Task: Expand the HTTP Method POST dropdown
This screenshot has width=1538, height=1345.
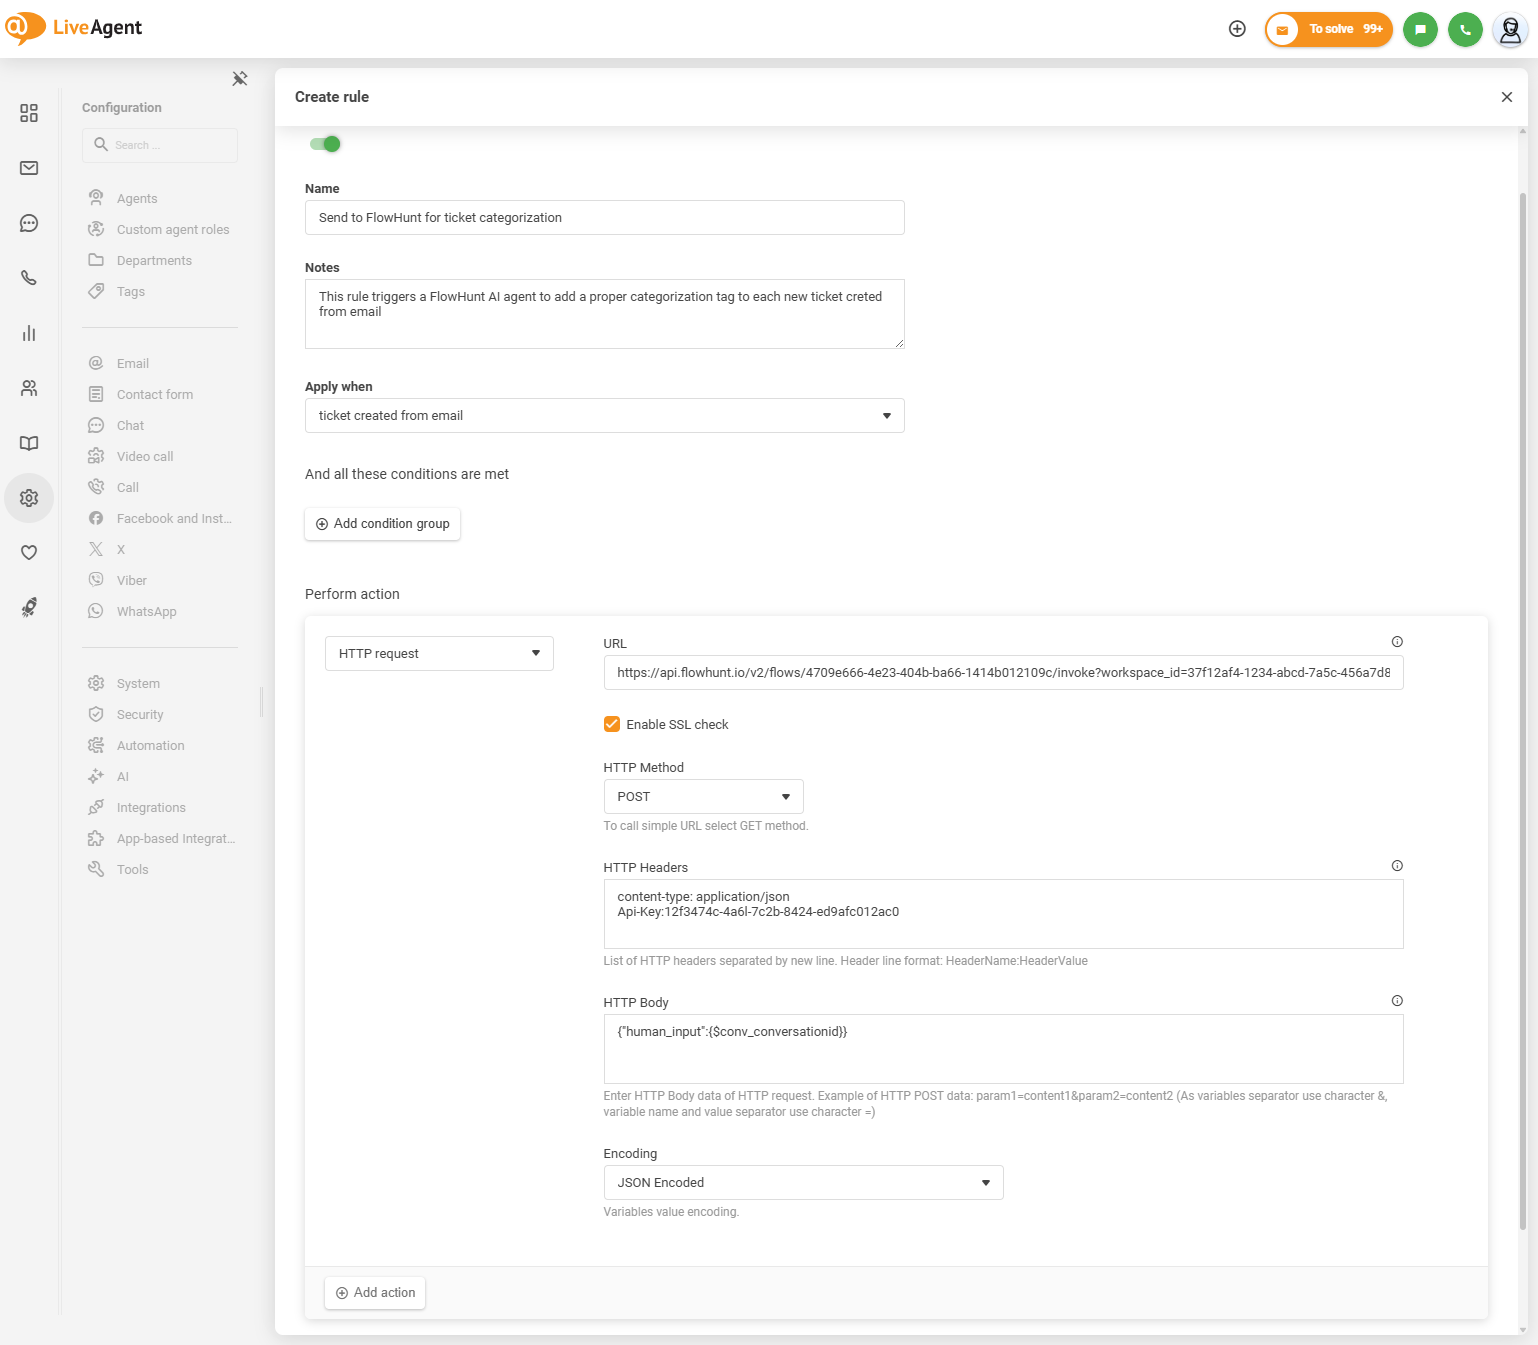Action: coord(703,797)
